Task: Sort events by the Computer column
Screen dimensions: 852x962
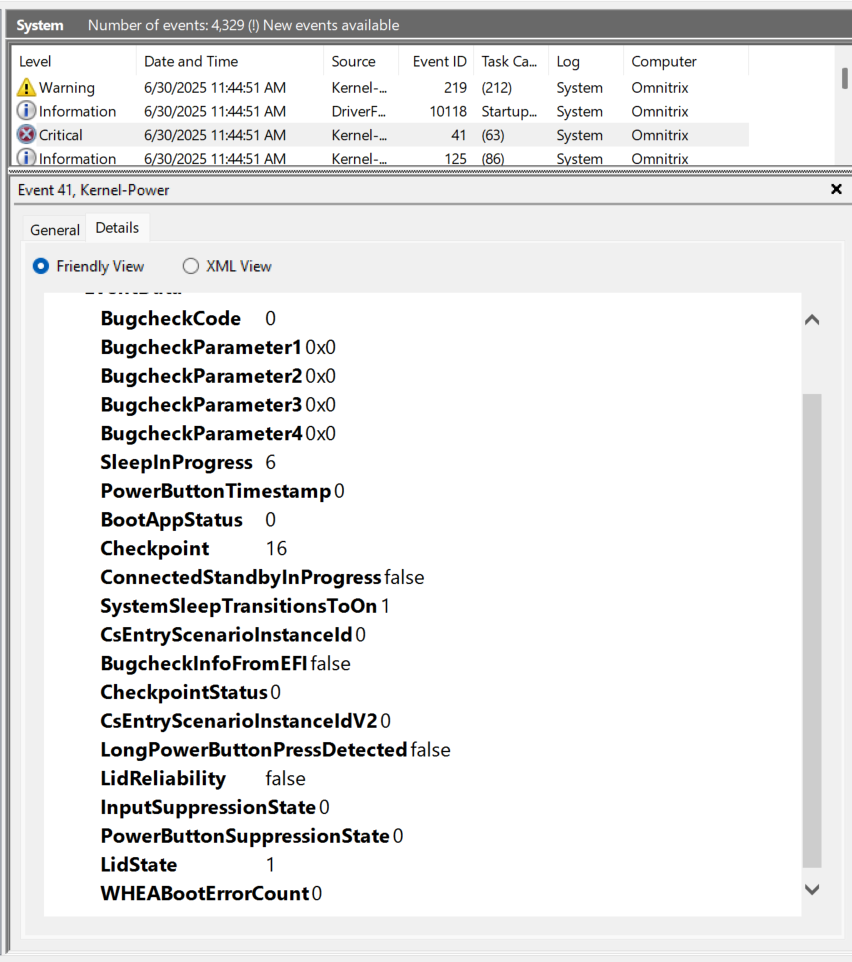Action: point(663,60)
